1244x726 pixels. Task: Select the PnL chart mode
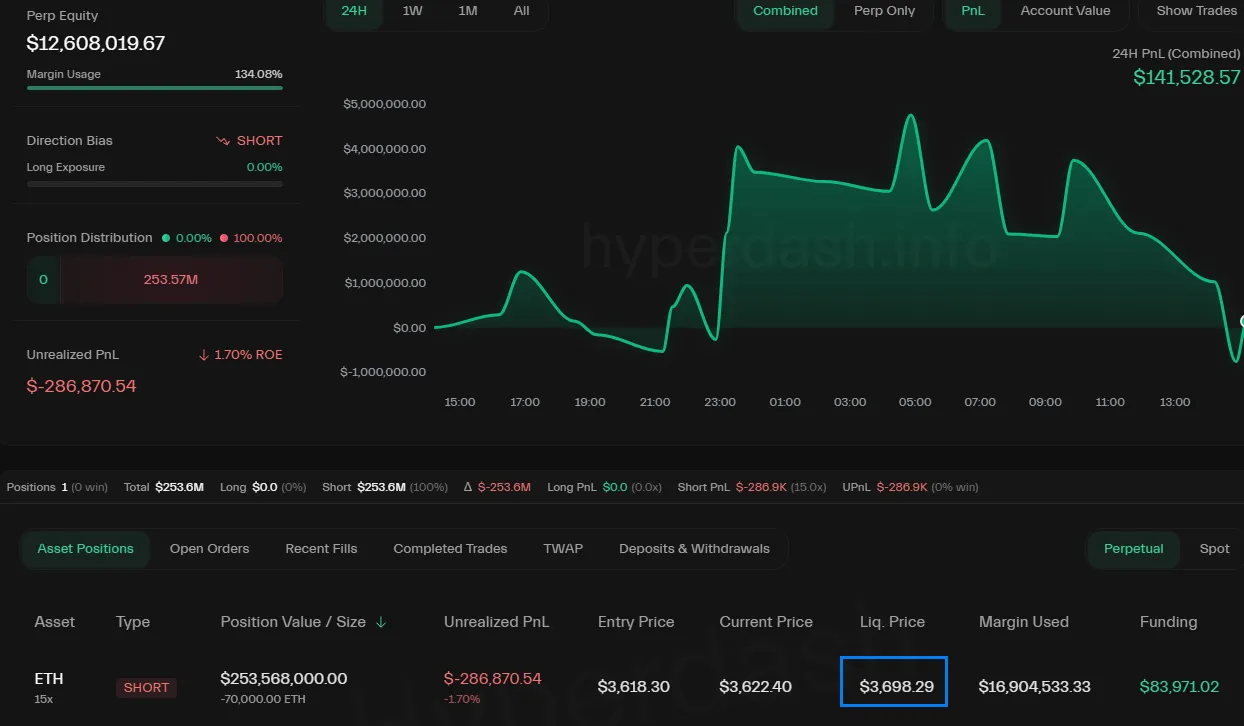972,11
